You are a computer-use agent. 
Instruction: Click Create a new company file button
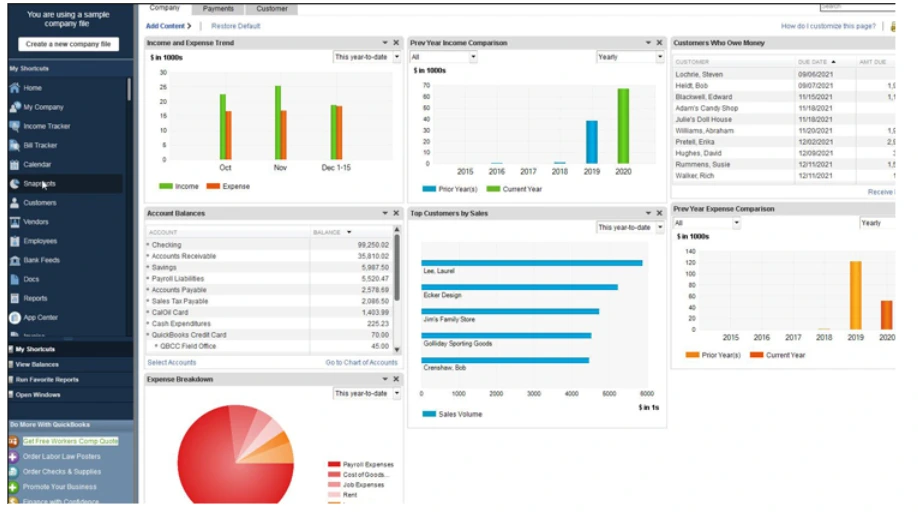click(x=68, y=44)
